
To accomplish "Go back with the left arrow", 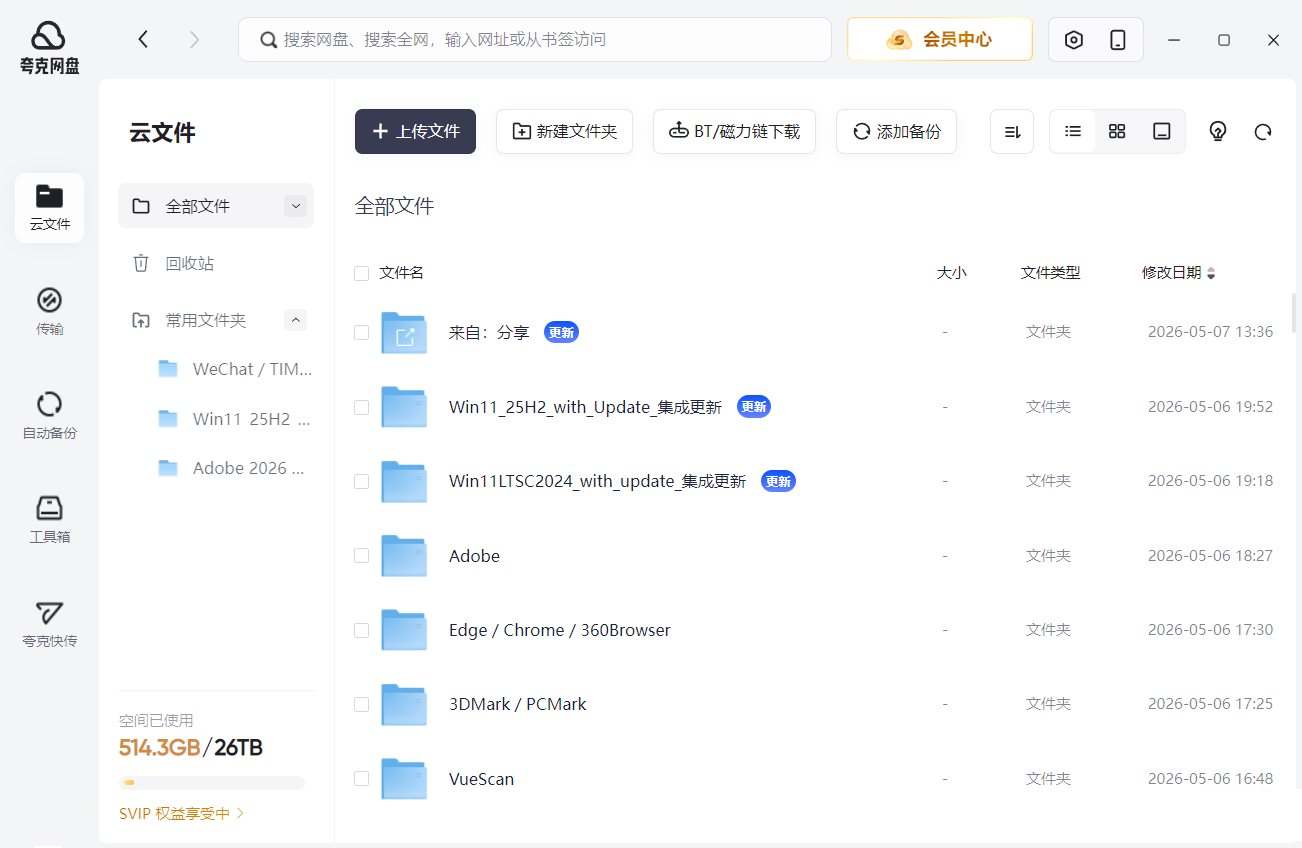I will 143,39.
